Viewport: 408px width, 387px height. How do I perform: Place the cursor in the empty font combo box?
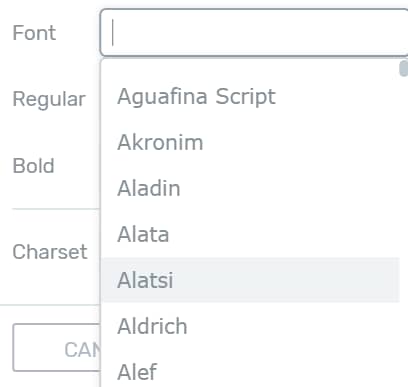tap(254, 33)
